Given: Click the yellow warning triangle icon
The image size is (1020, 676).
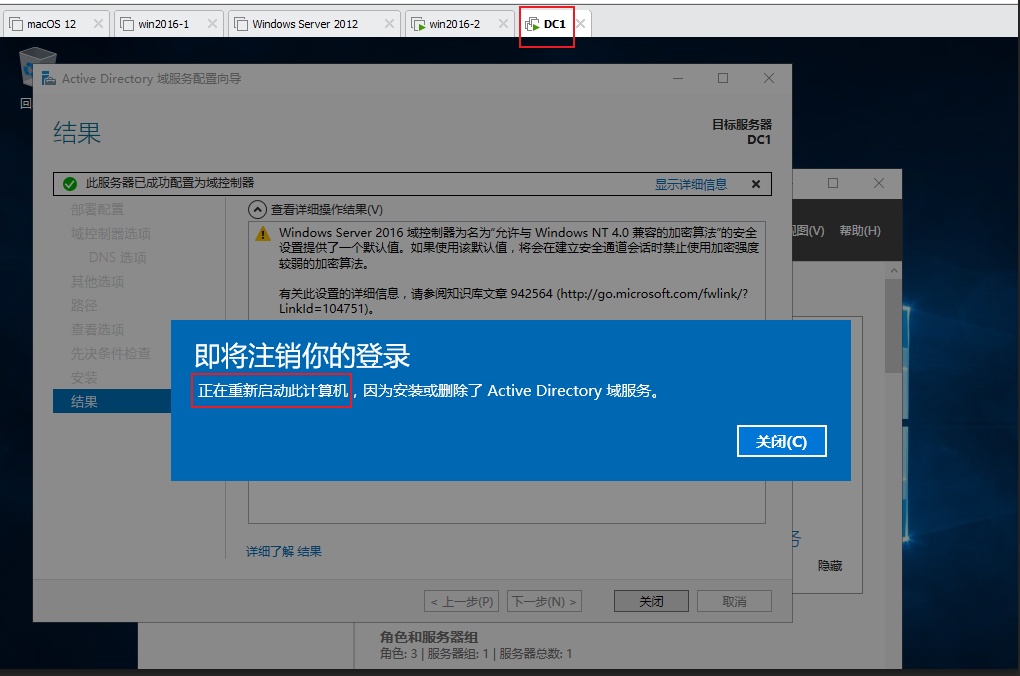Looking at the screenshot, I should pos(263,234).
